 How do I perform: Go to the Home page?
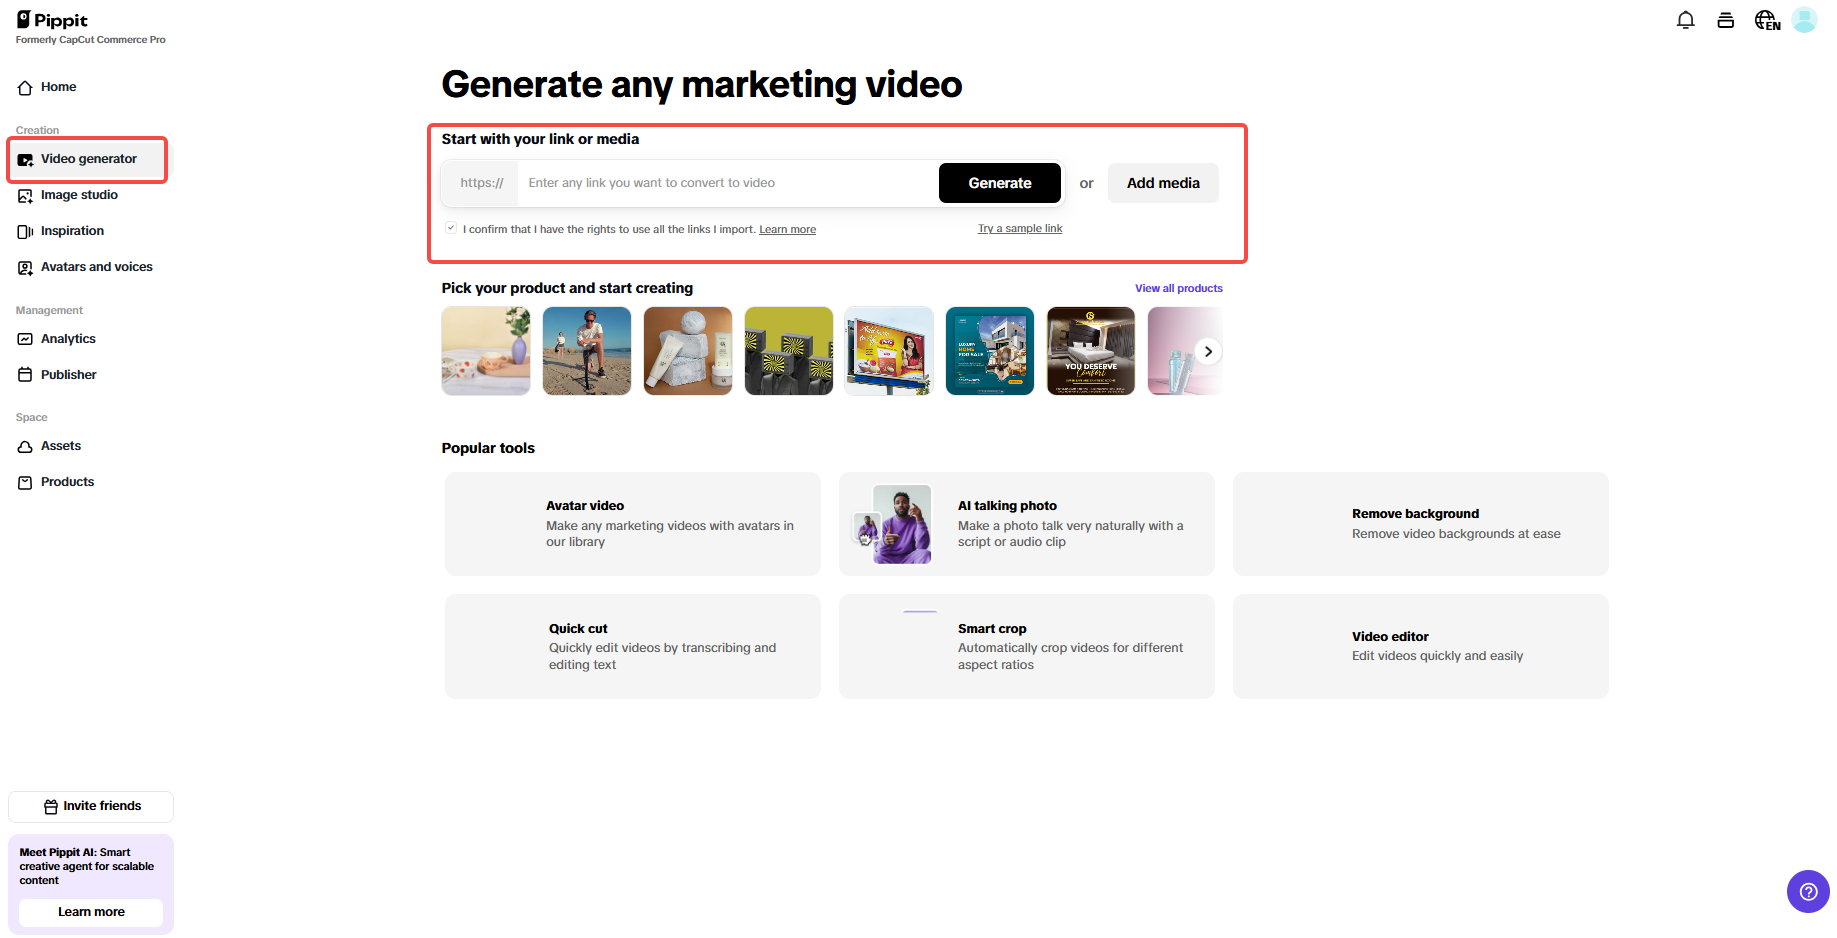[57, 87]
